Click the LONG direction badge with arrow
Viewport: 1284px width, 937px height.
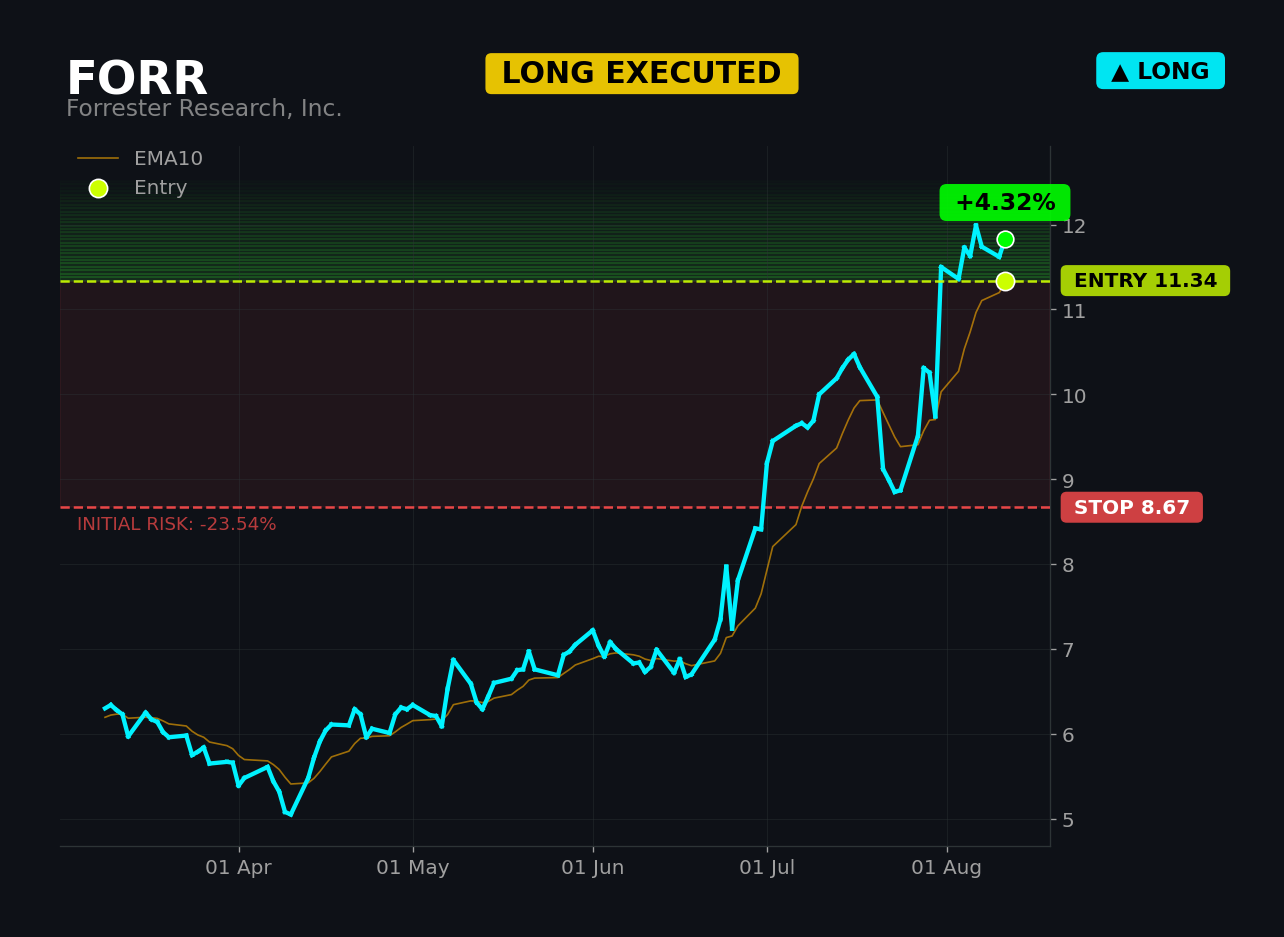pos(1160,71)
